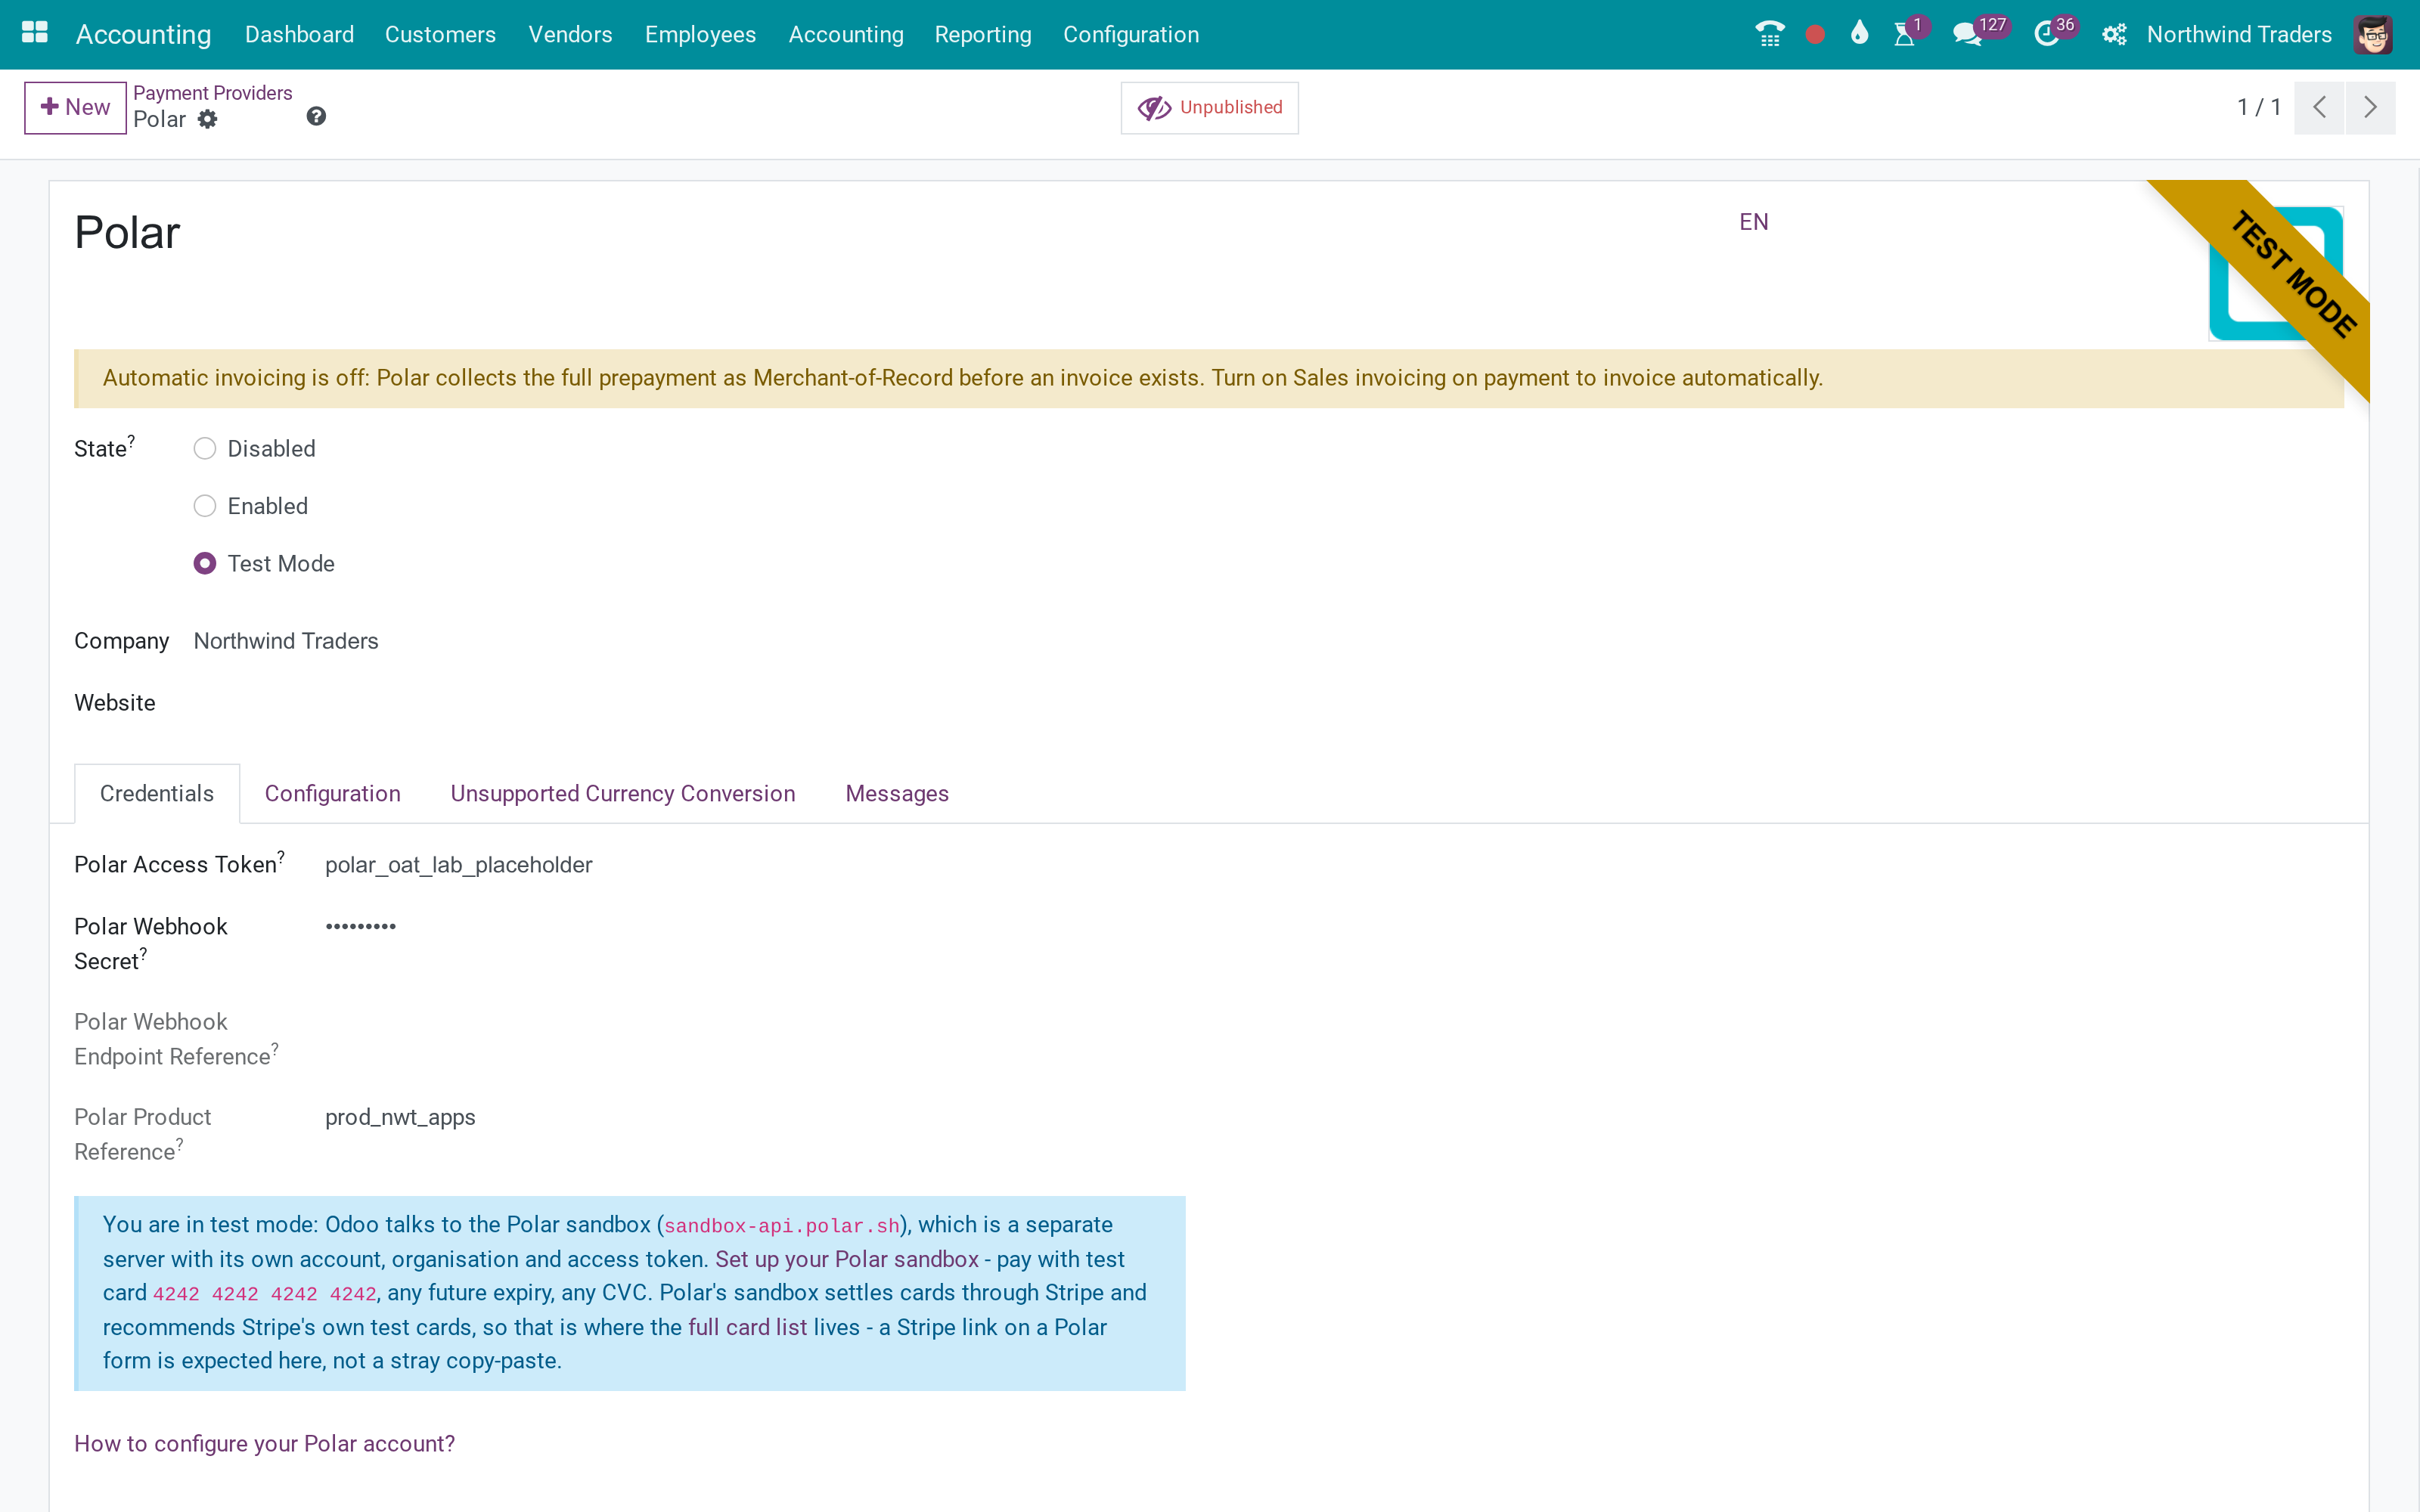Show help for Polar Webhook Secret
Screen dimensions: 2420x1512
(x=143, y=953)
